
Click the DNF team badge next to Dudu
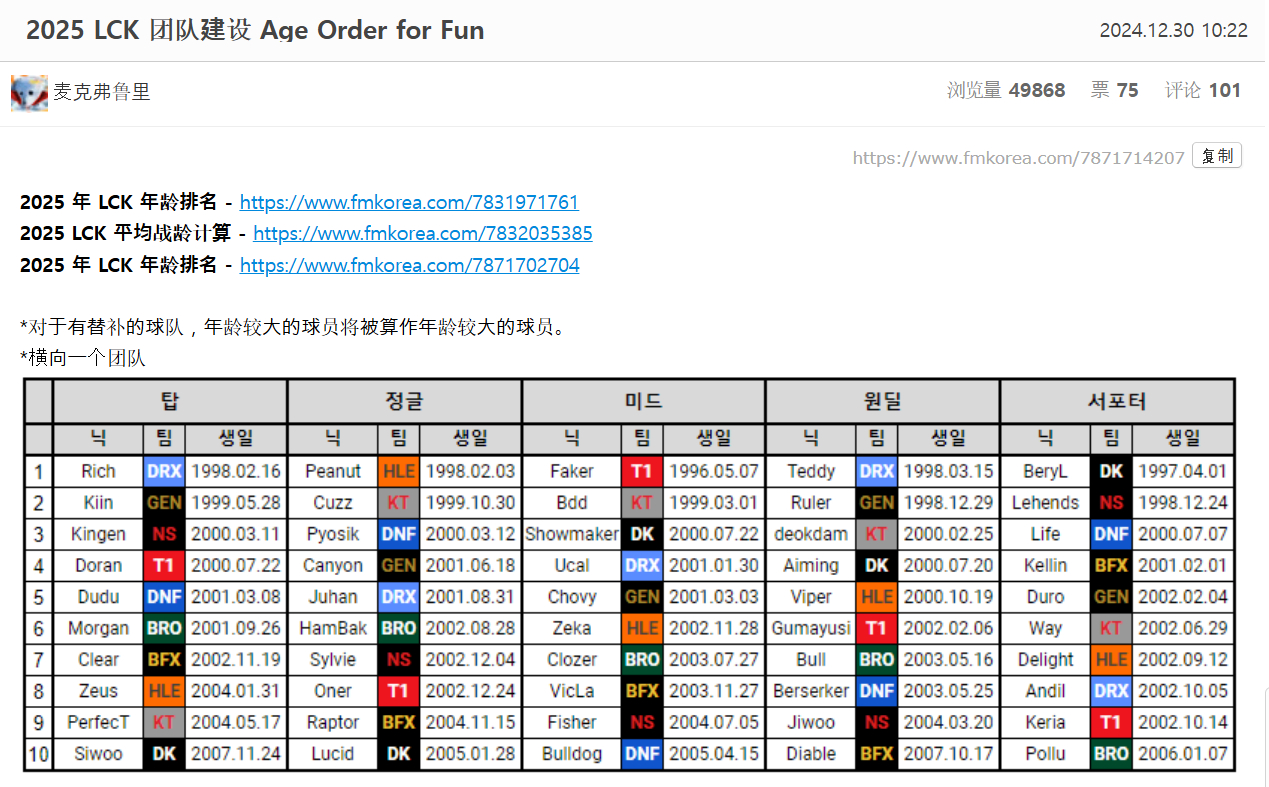pos(164,597)
